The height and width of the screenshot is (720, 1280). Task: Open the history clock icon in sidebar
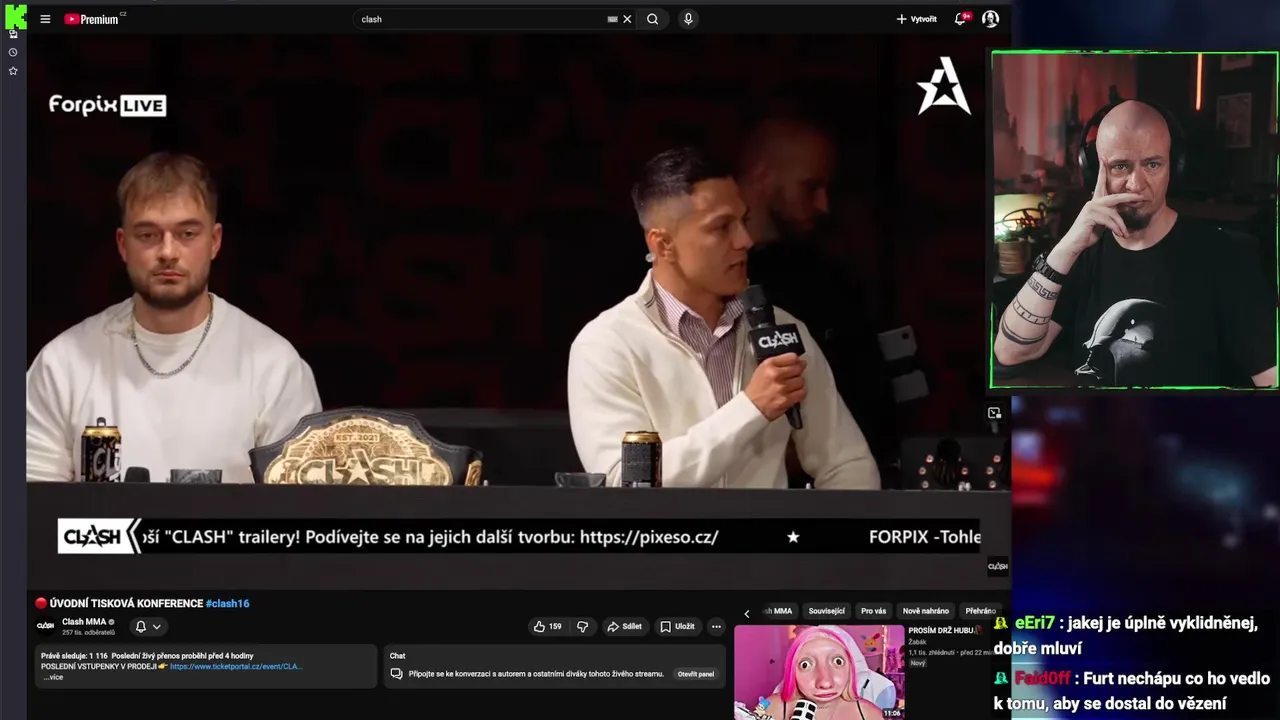(13, 52)
